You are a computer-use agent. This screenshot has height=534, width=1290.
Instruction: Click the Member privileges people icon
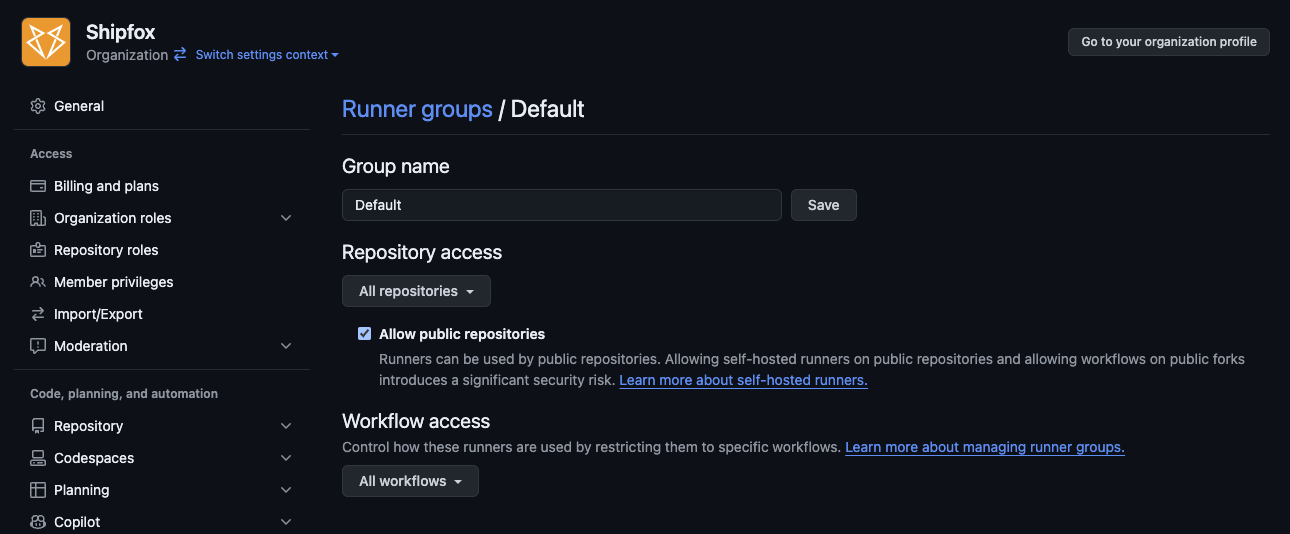(38, 282)
